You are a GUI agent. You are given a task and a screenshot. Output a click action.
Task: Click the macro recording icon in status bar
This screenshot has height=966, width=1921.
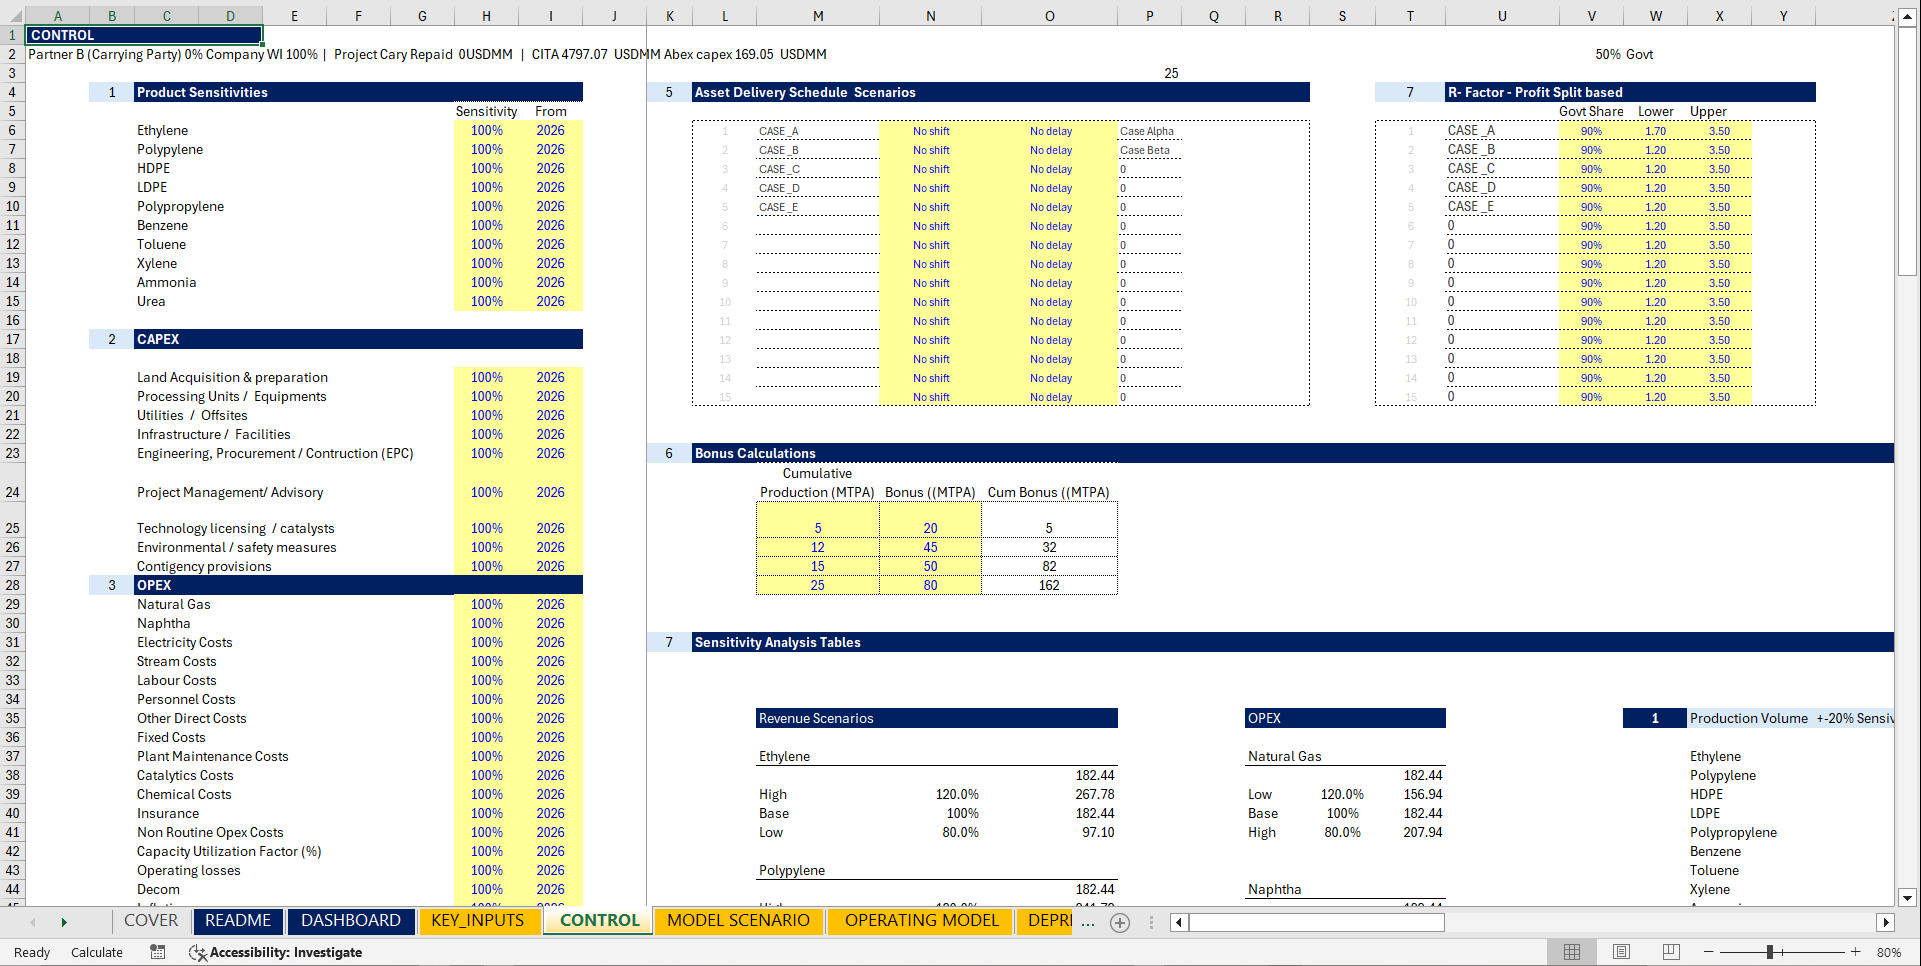(157, 952)
